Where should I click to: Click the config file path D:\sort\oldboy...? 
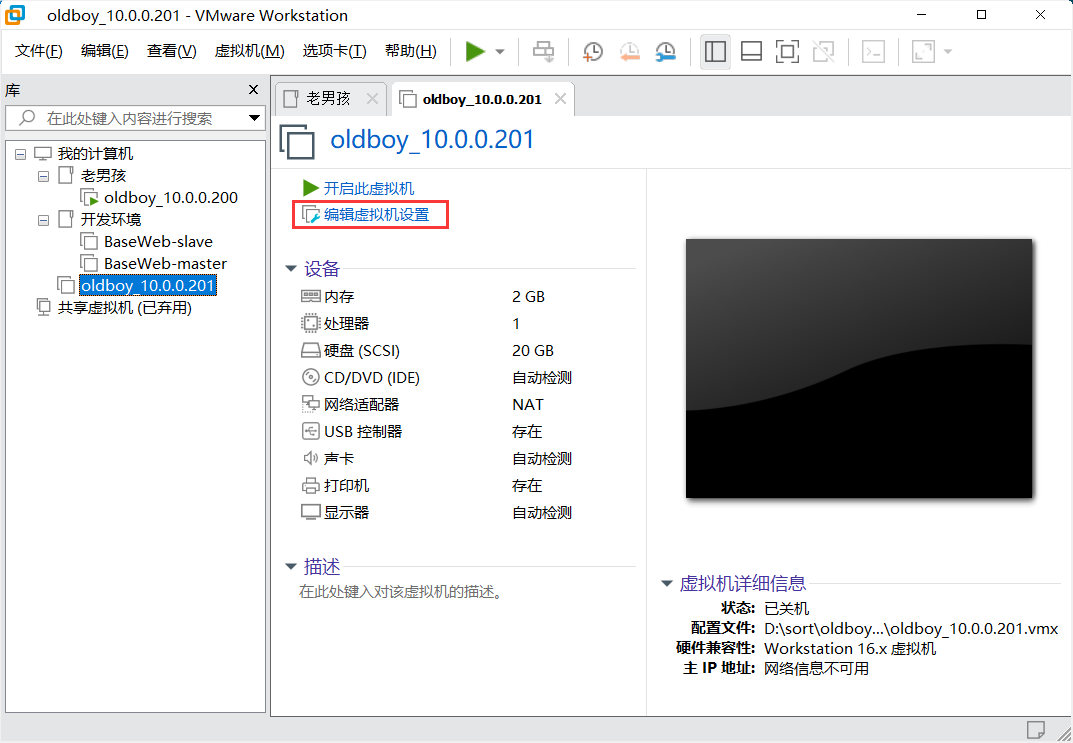(x=911, y=628)
